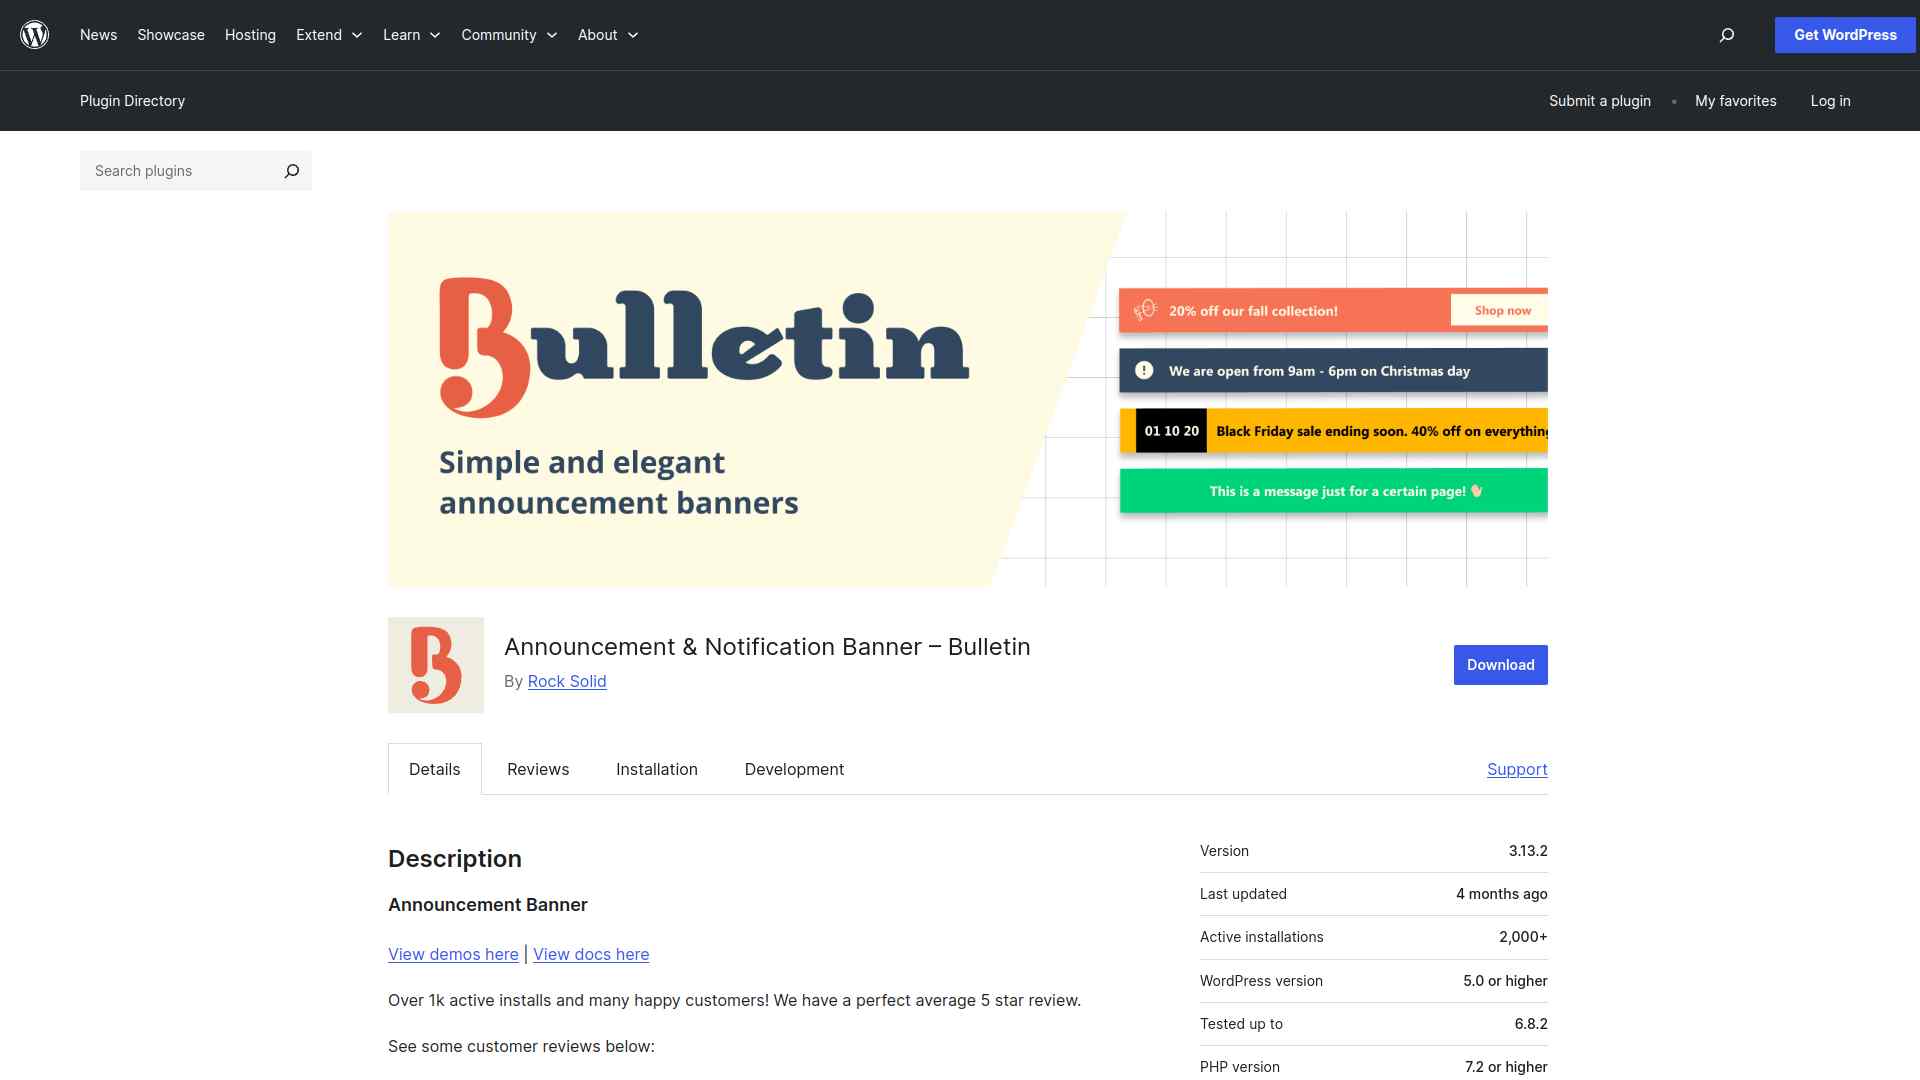Expand the Extend menu
The width and height of the screenshot is (1920, 1080).
click(329, 35)
